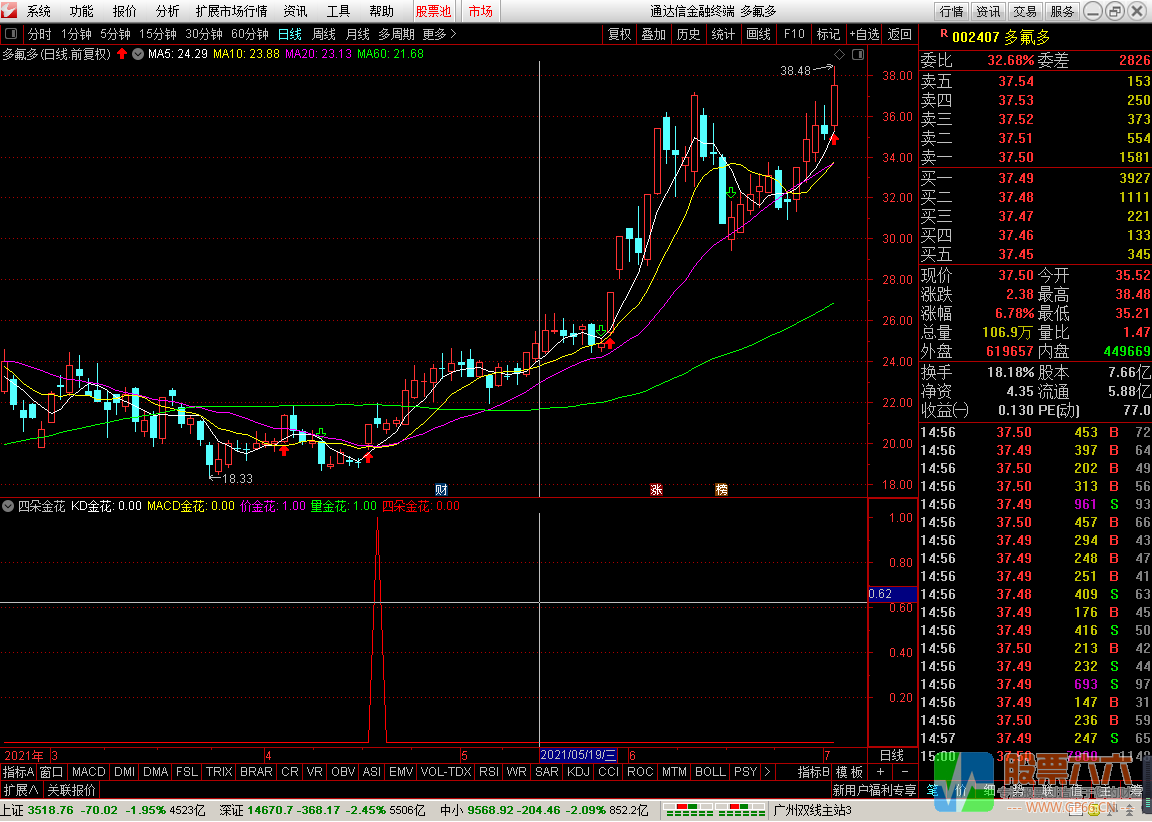Select the 周线 period
1152x822 pixels.
click(x=323, y=35)
